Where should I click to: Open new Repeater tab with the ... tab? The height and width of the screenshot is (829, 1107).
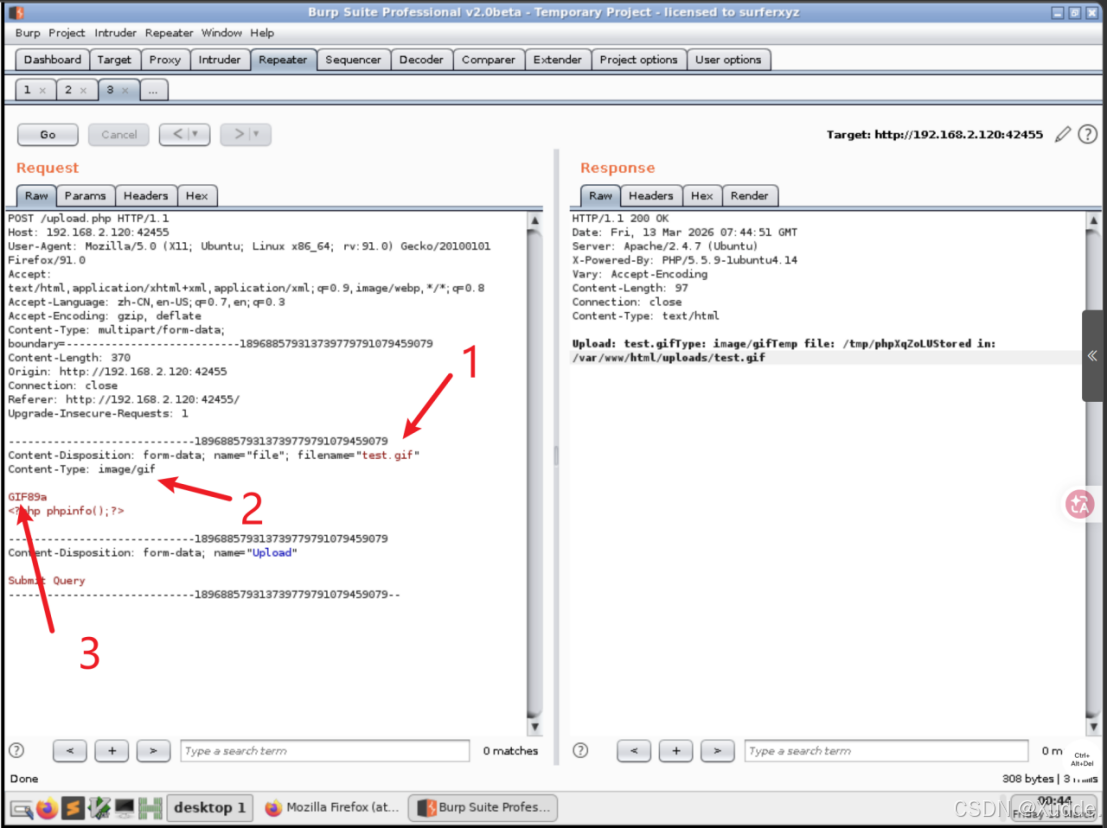click(154, 90)
